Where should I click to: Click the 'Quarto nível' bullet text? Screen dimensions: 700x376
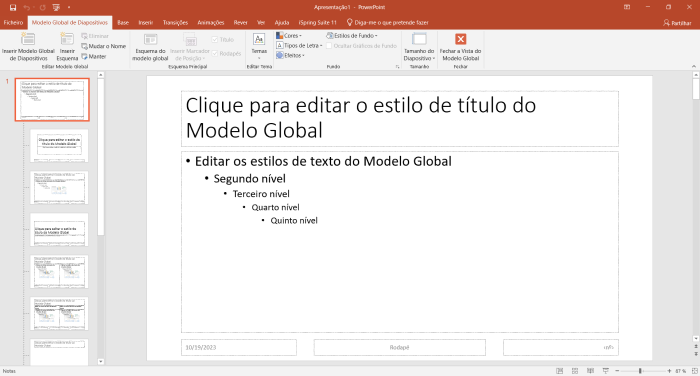coord(275,207)
